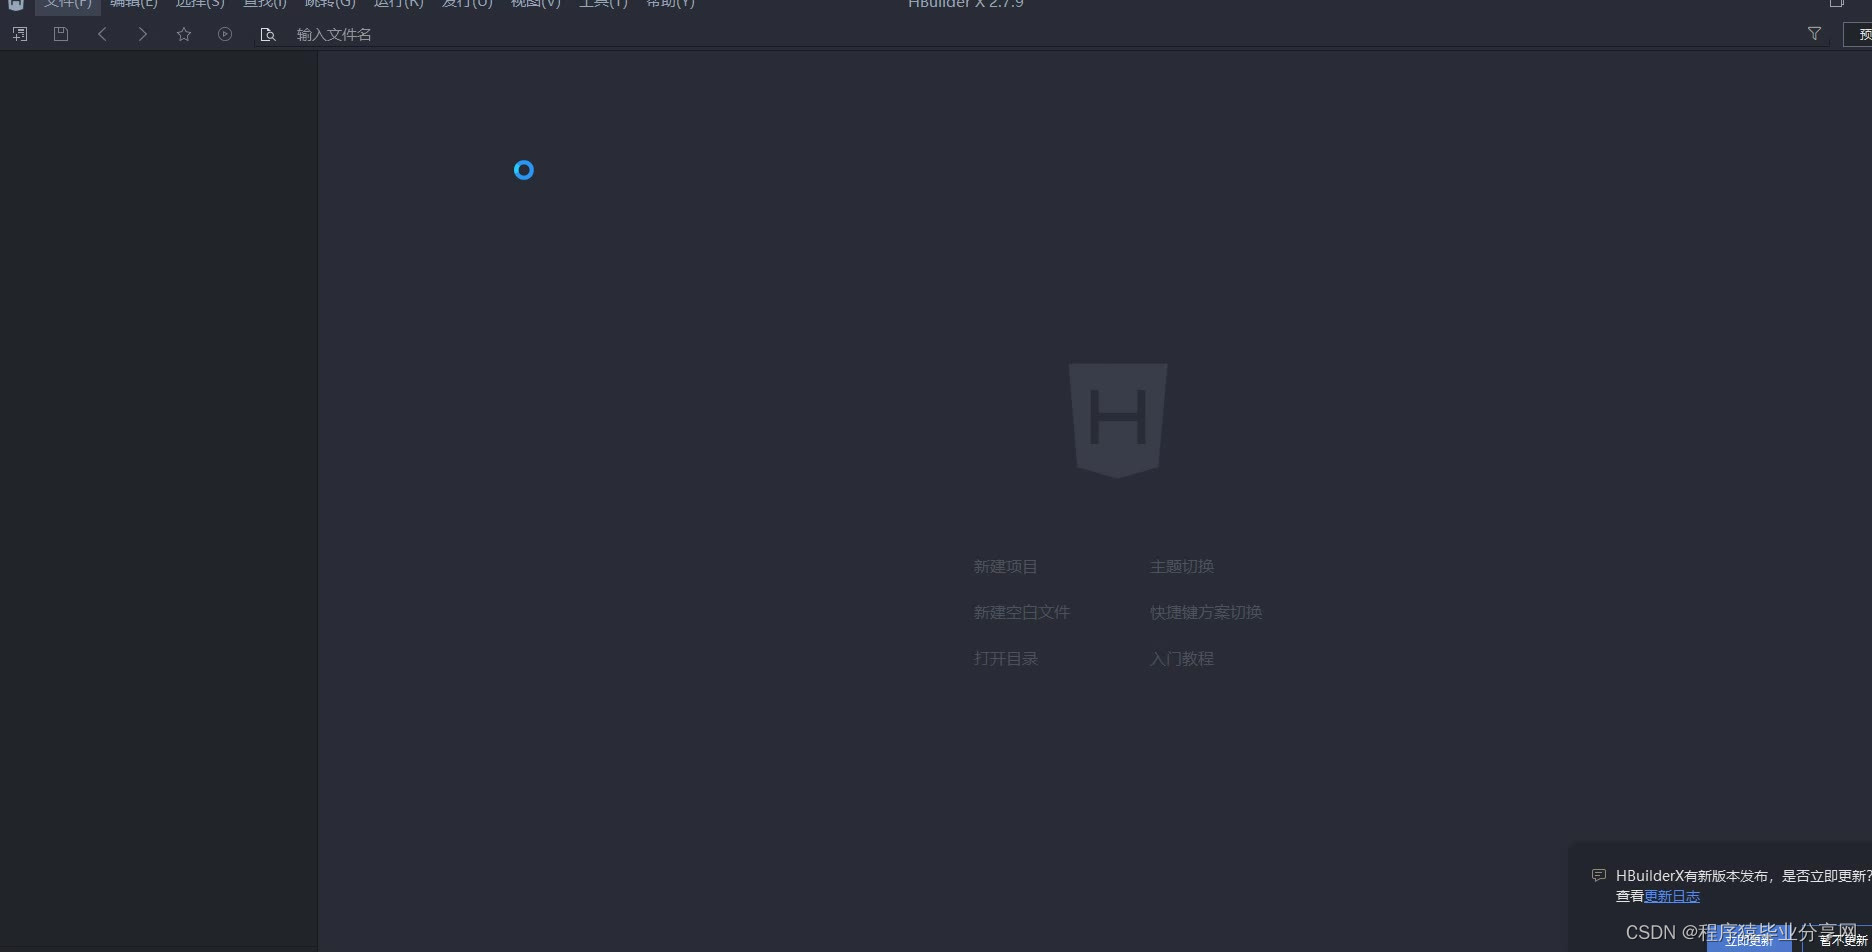Go forward with the right arrow icon
1872x952 pixels.
tap(143, 34)
